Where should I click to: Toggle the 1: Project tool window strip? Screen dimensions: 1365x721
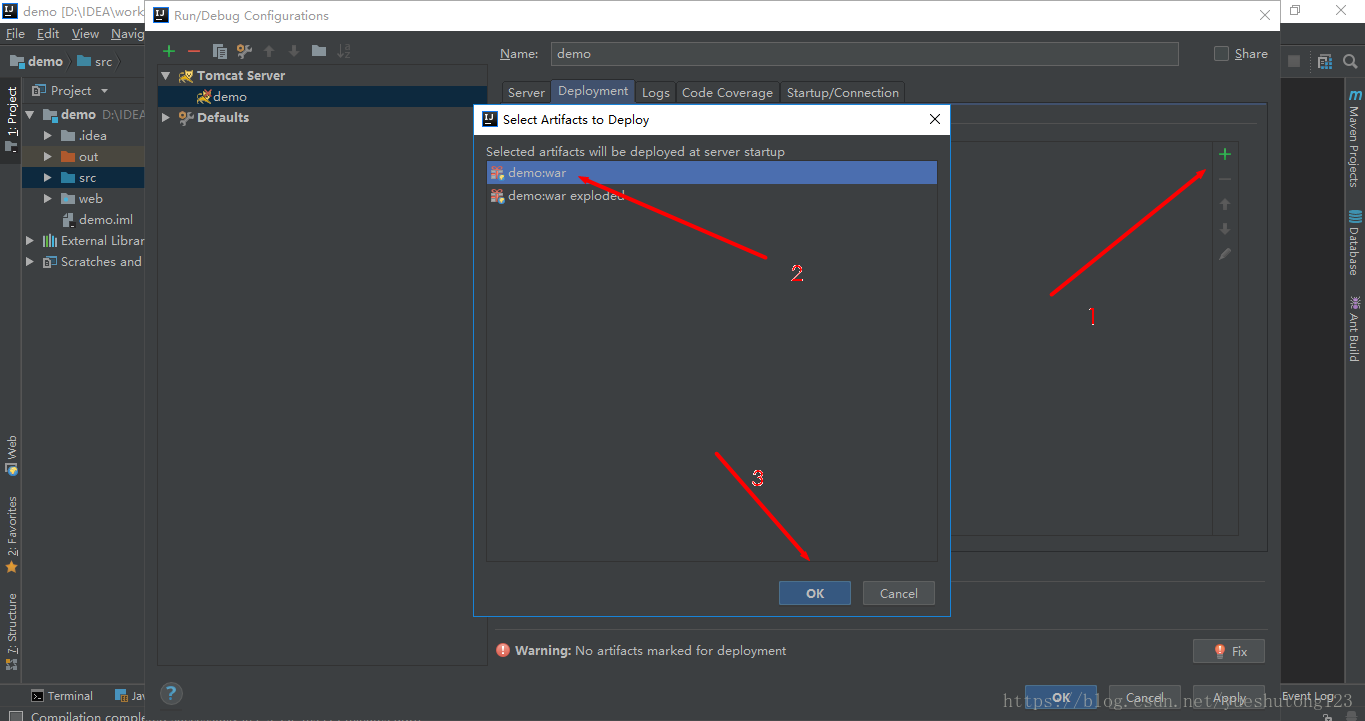[12, 119]
